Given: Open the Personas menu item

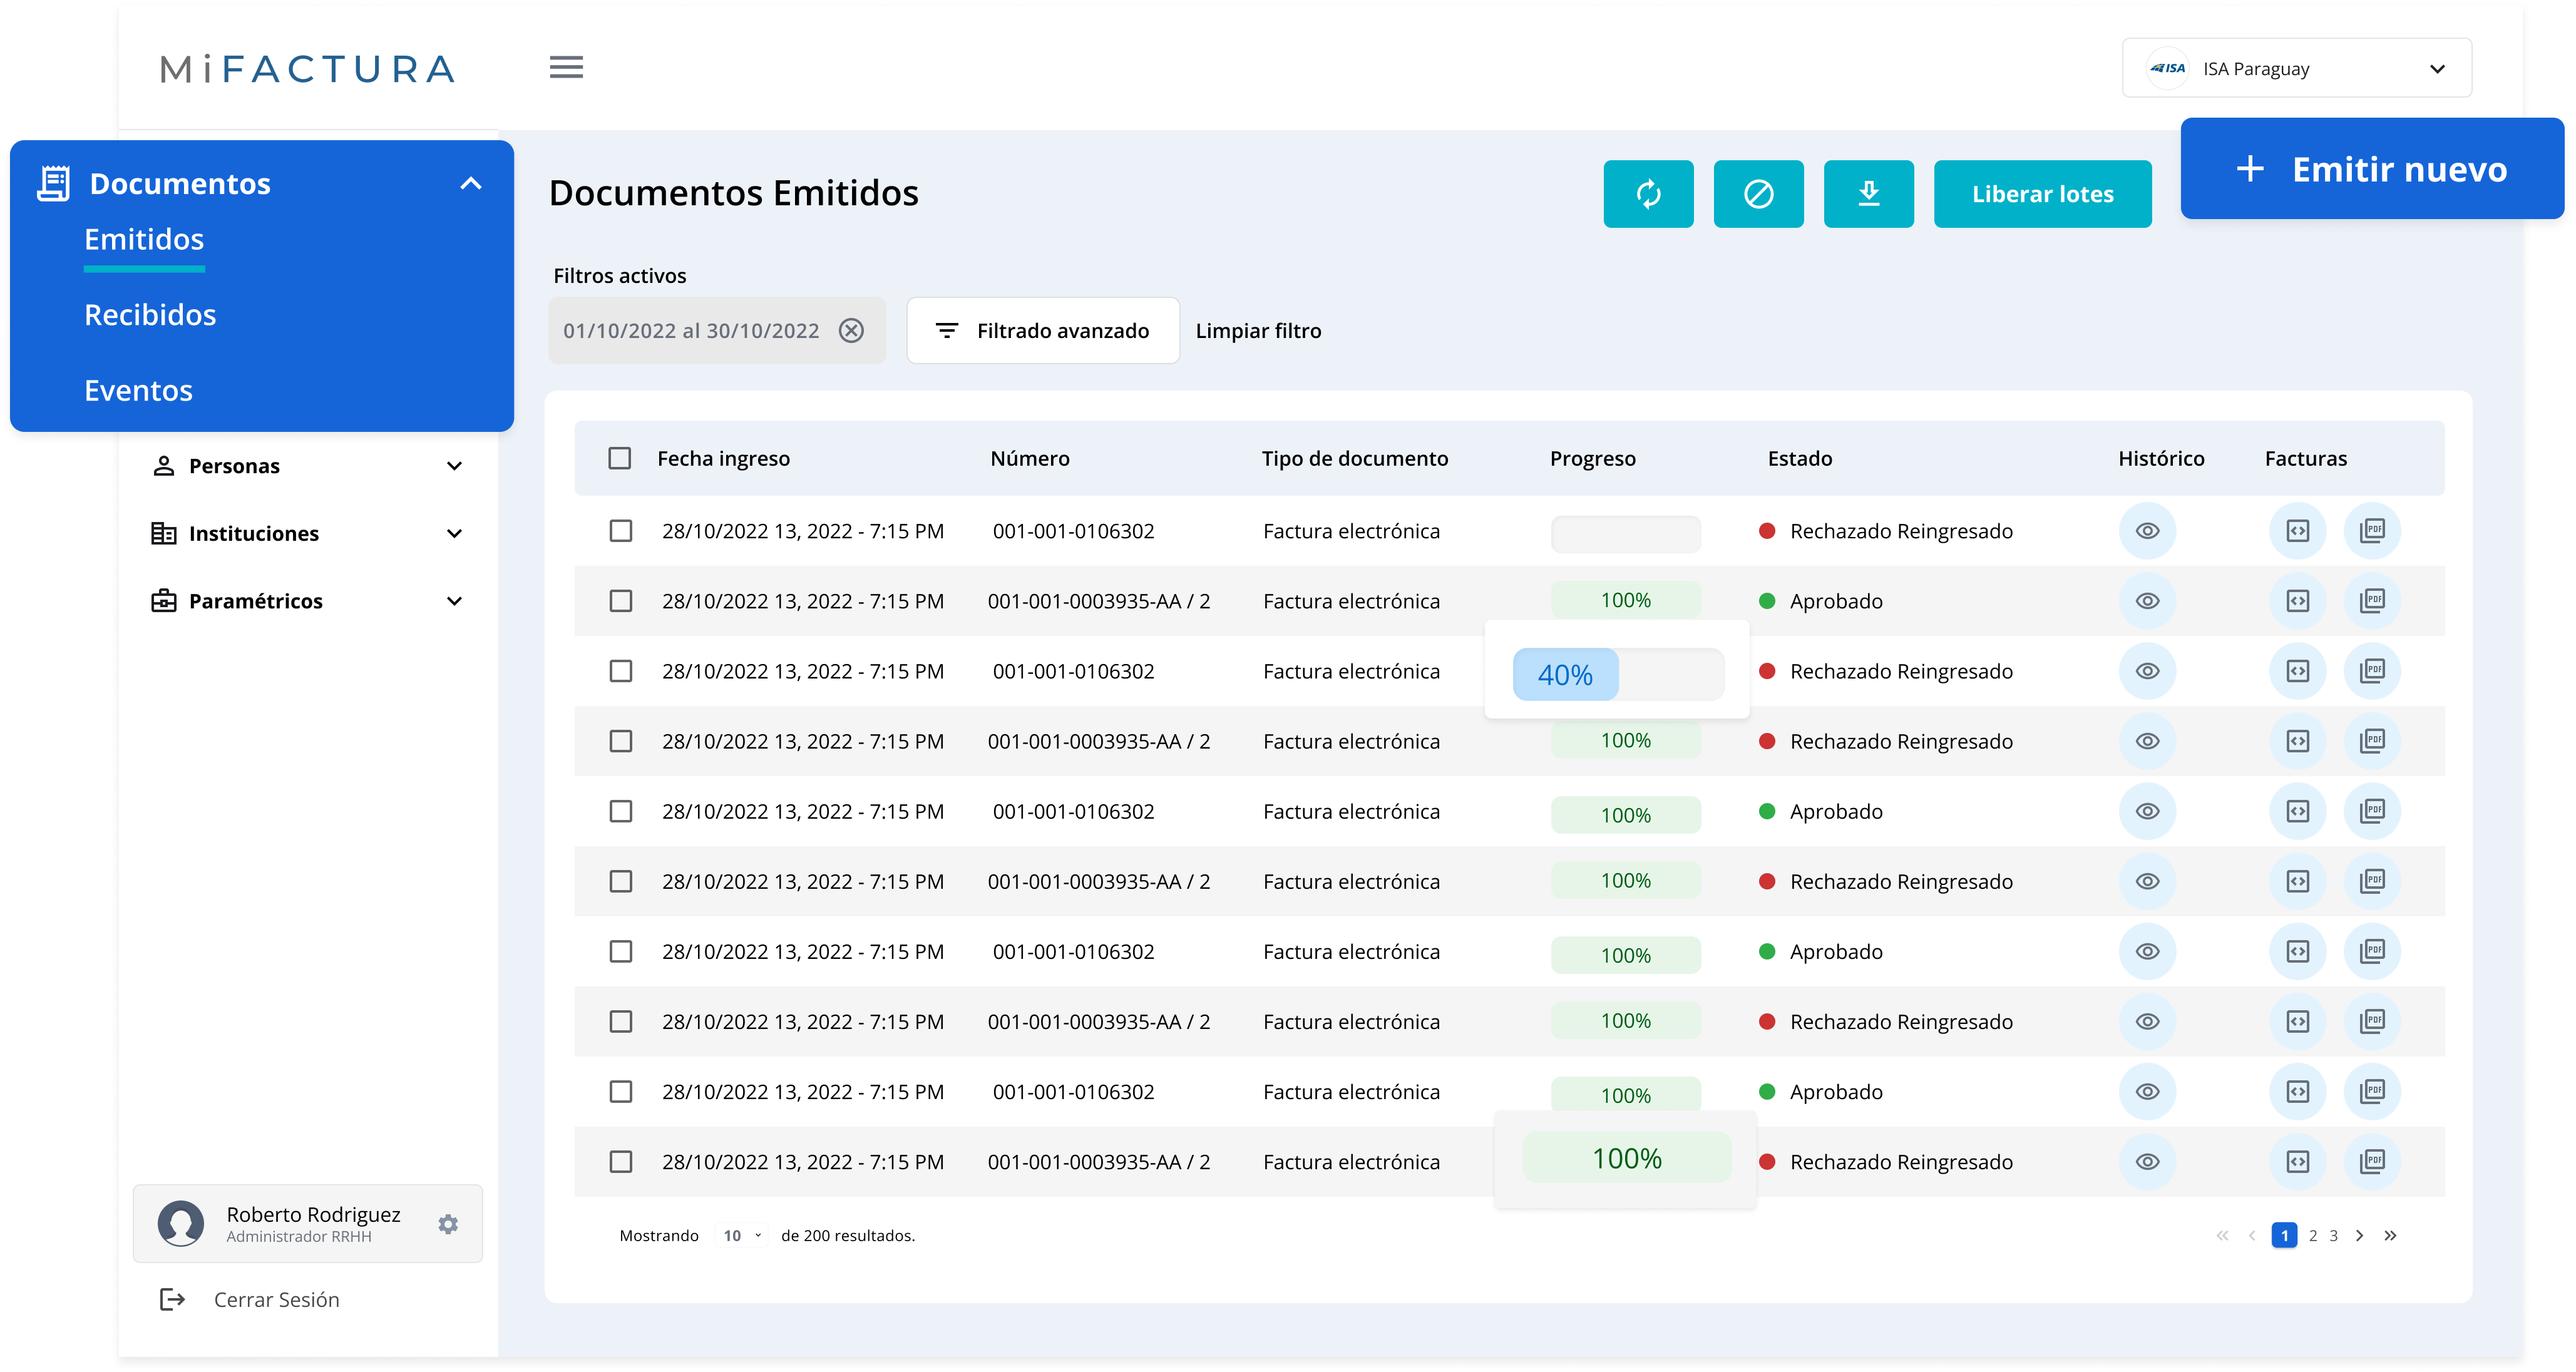Looking at the screenshot, I should (306, 466).
